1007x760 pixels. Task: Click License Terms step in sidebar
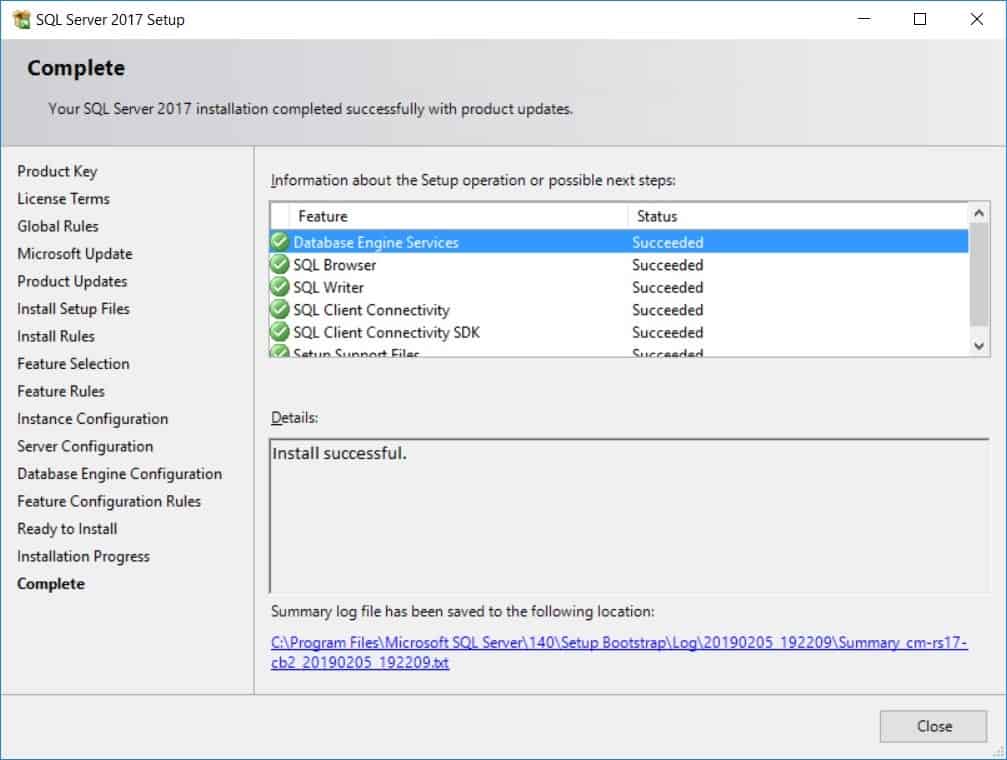64,199
